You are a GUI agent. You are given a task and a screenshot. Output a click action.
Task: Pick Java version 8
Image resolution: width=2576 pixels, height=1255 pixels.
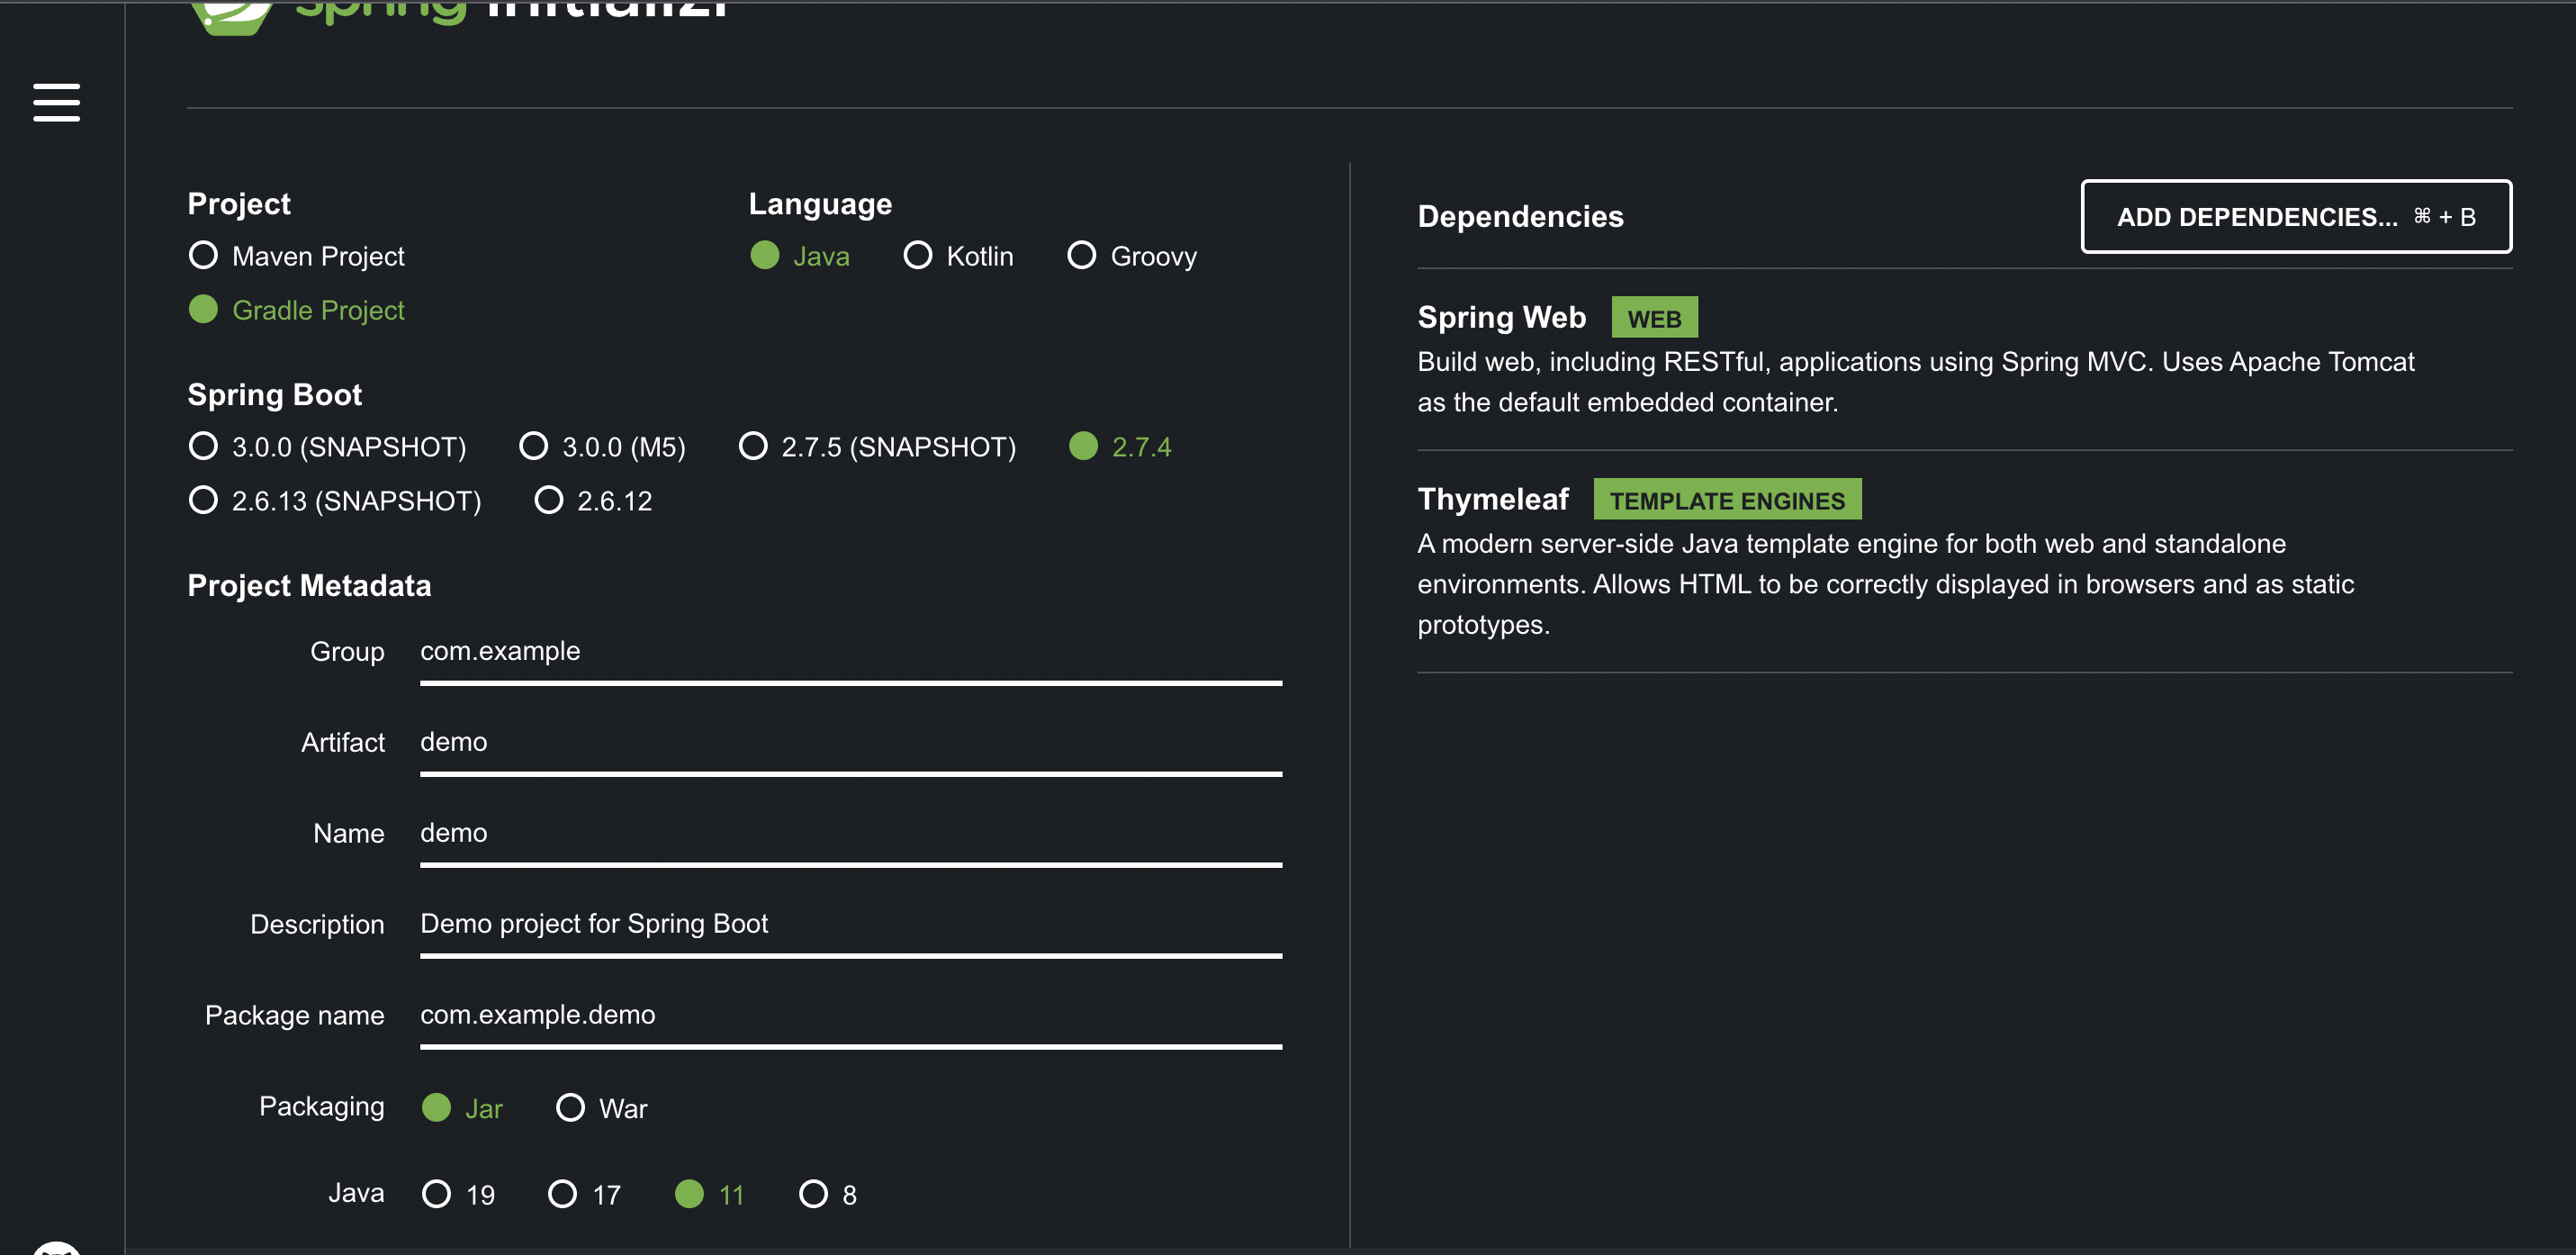pos(828,1194)
